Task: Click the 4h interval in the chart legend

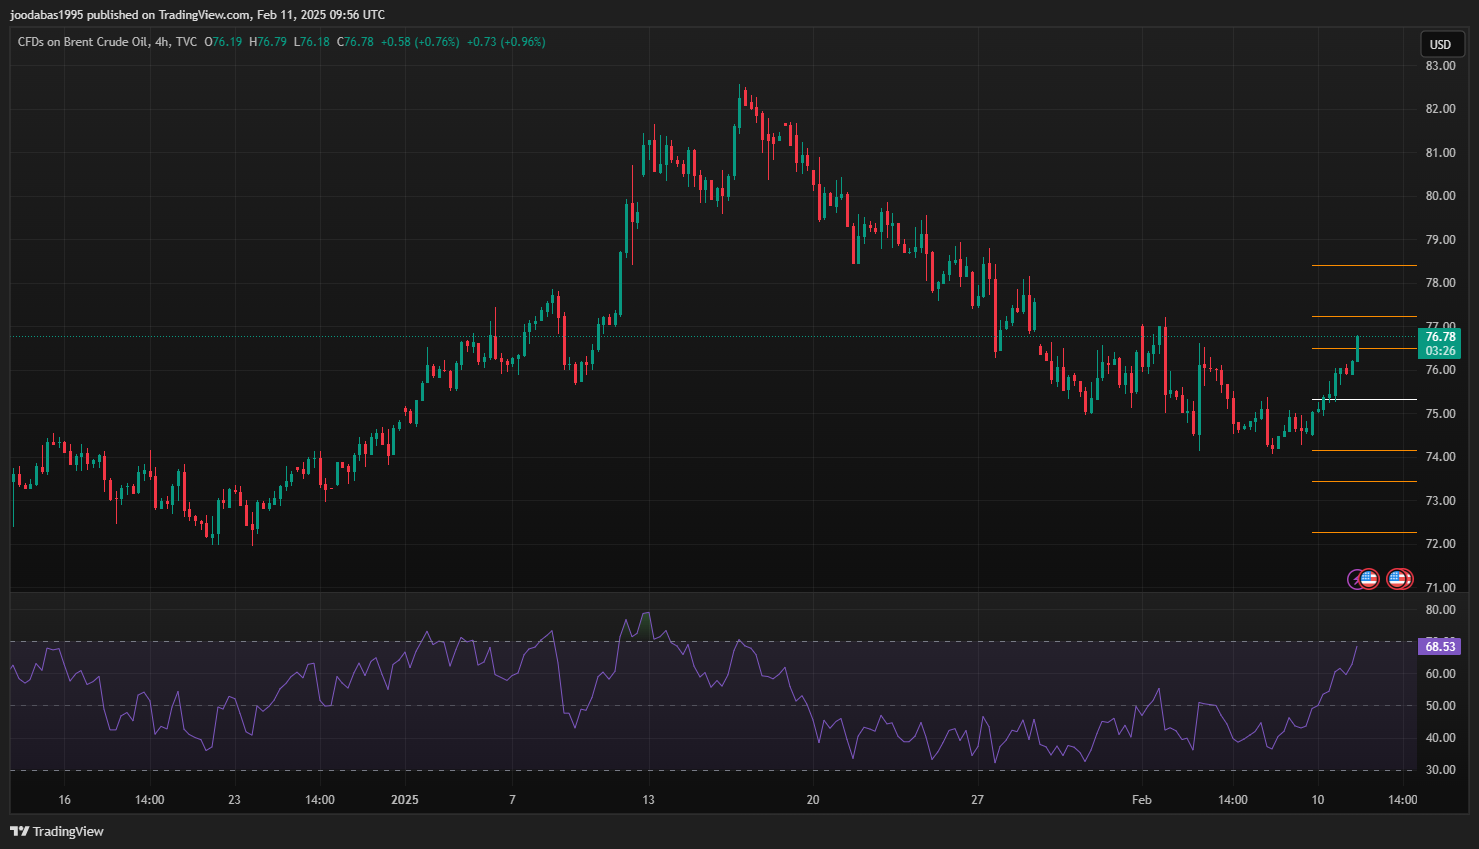Action: [162, 42]
